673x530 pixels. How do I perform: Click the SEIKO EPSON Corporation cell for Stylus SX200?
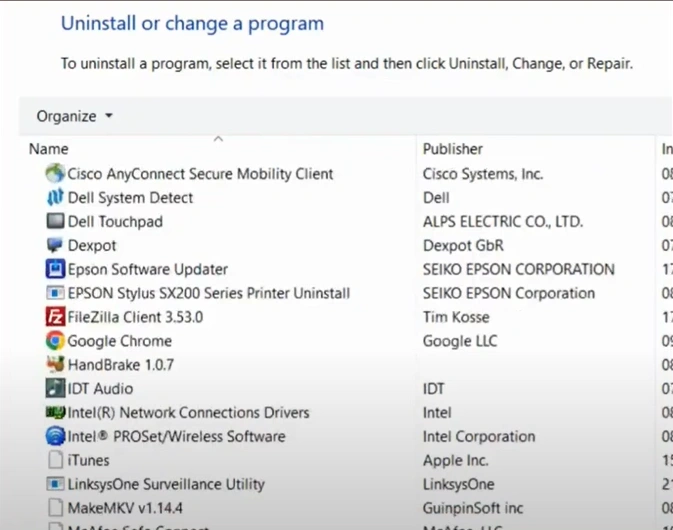[x=509, y=293]
